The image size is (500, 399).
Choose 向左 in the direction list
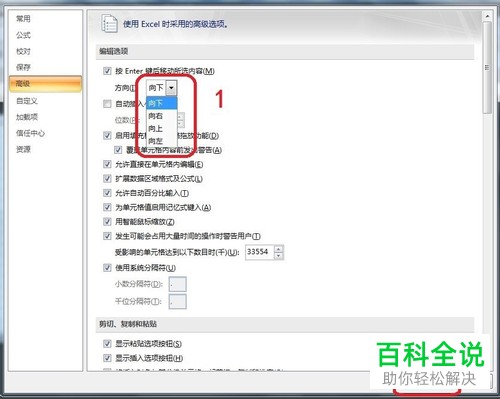point(162,141)
